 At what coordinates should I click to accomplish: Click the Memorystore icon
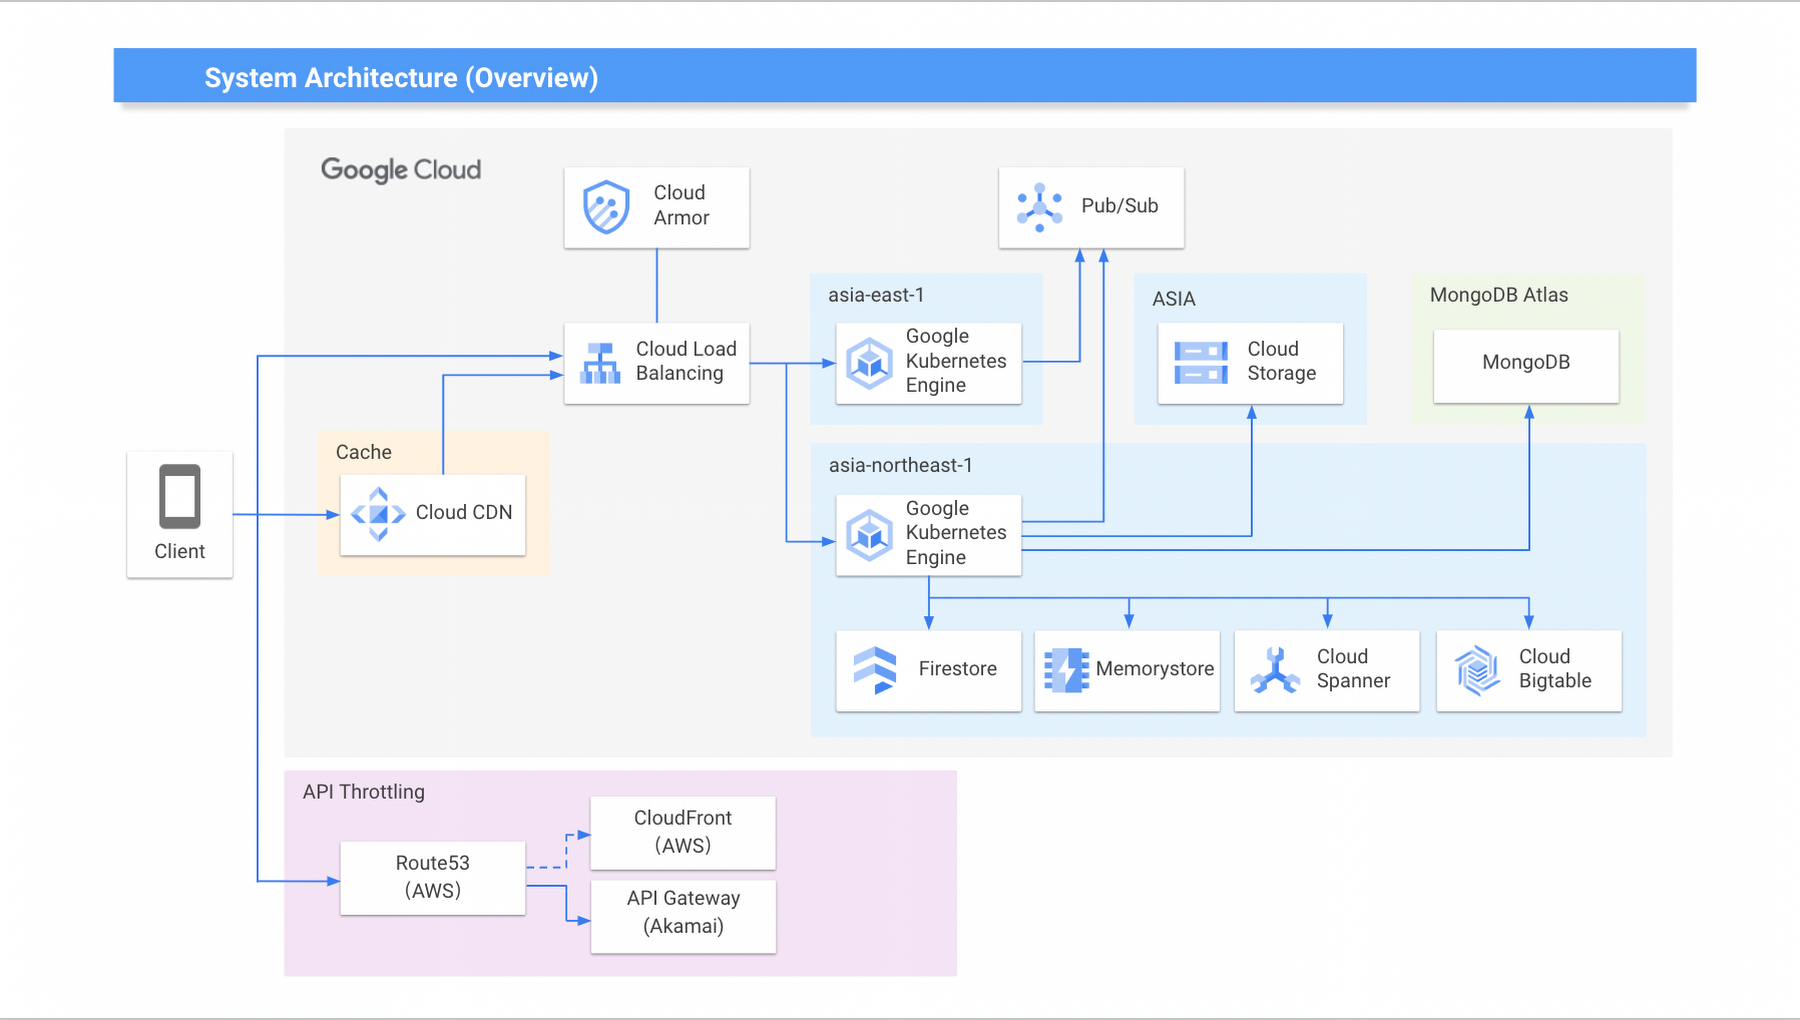tap(1066, 670)
